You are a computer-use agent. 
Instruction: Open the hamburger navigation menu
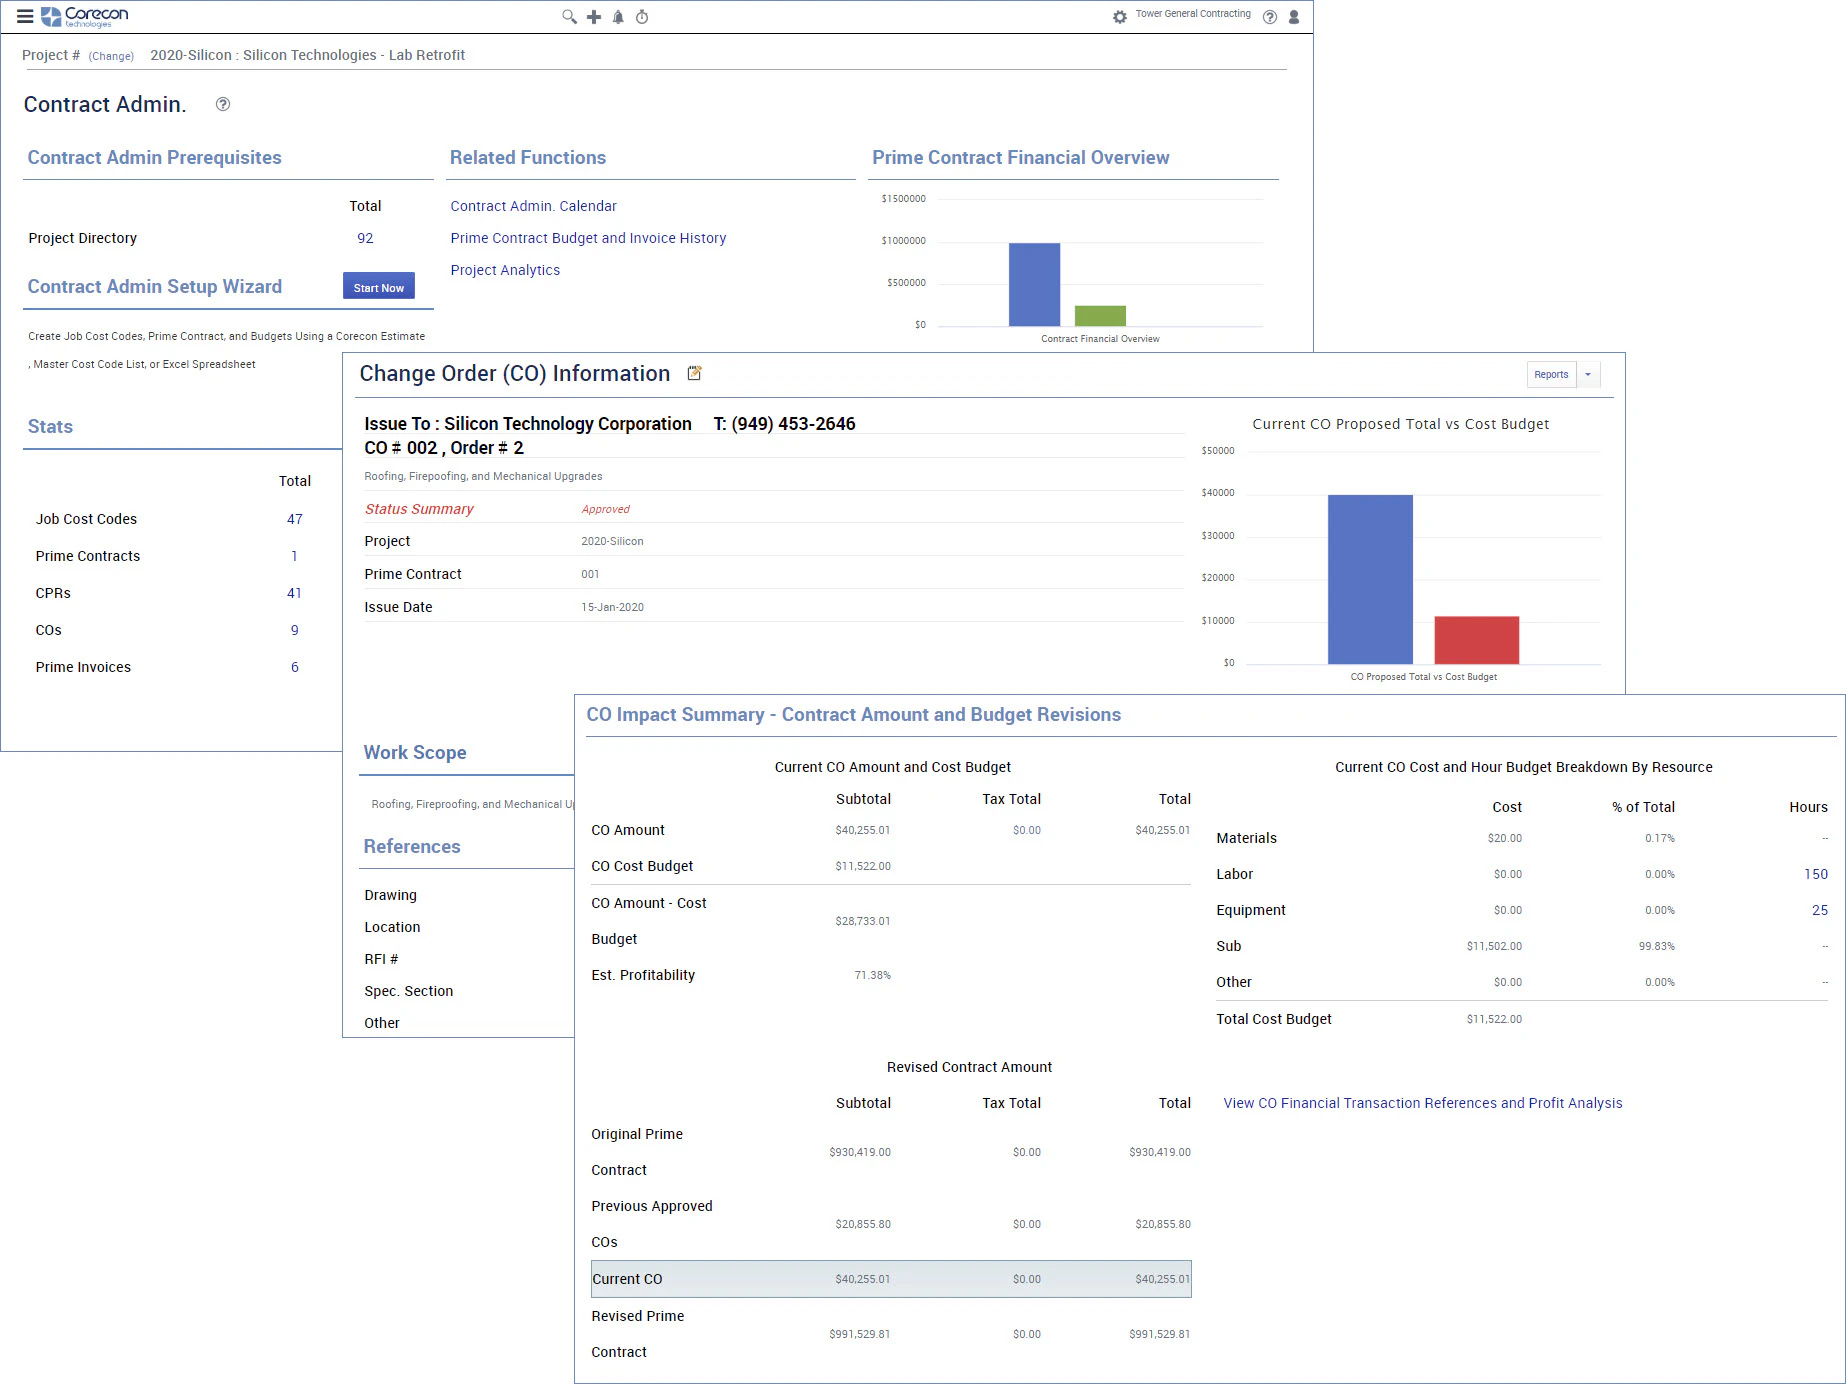pyautogui.click(x=25, y=16)
